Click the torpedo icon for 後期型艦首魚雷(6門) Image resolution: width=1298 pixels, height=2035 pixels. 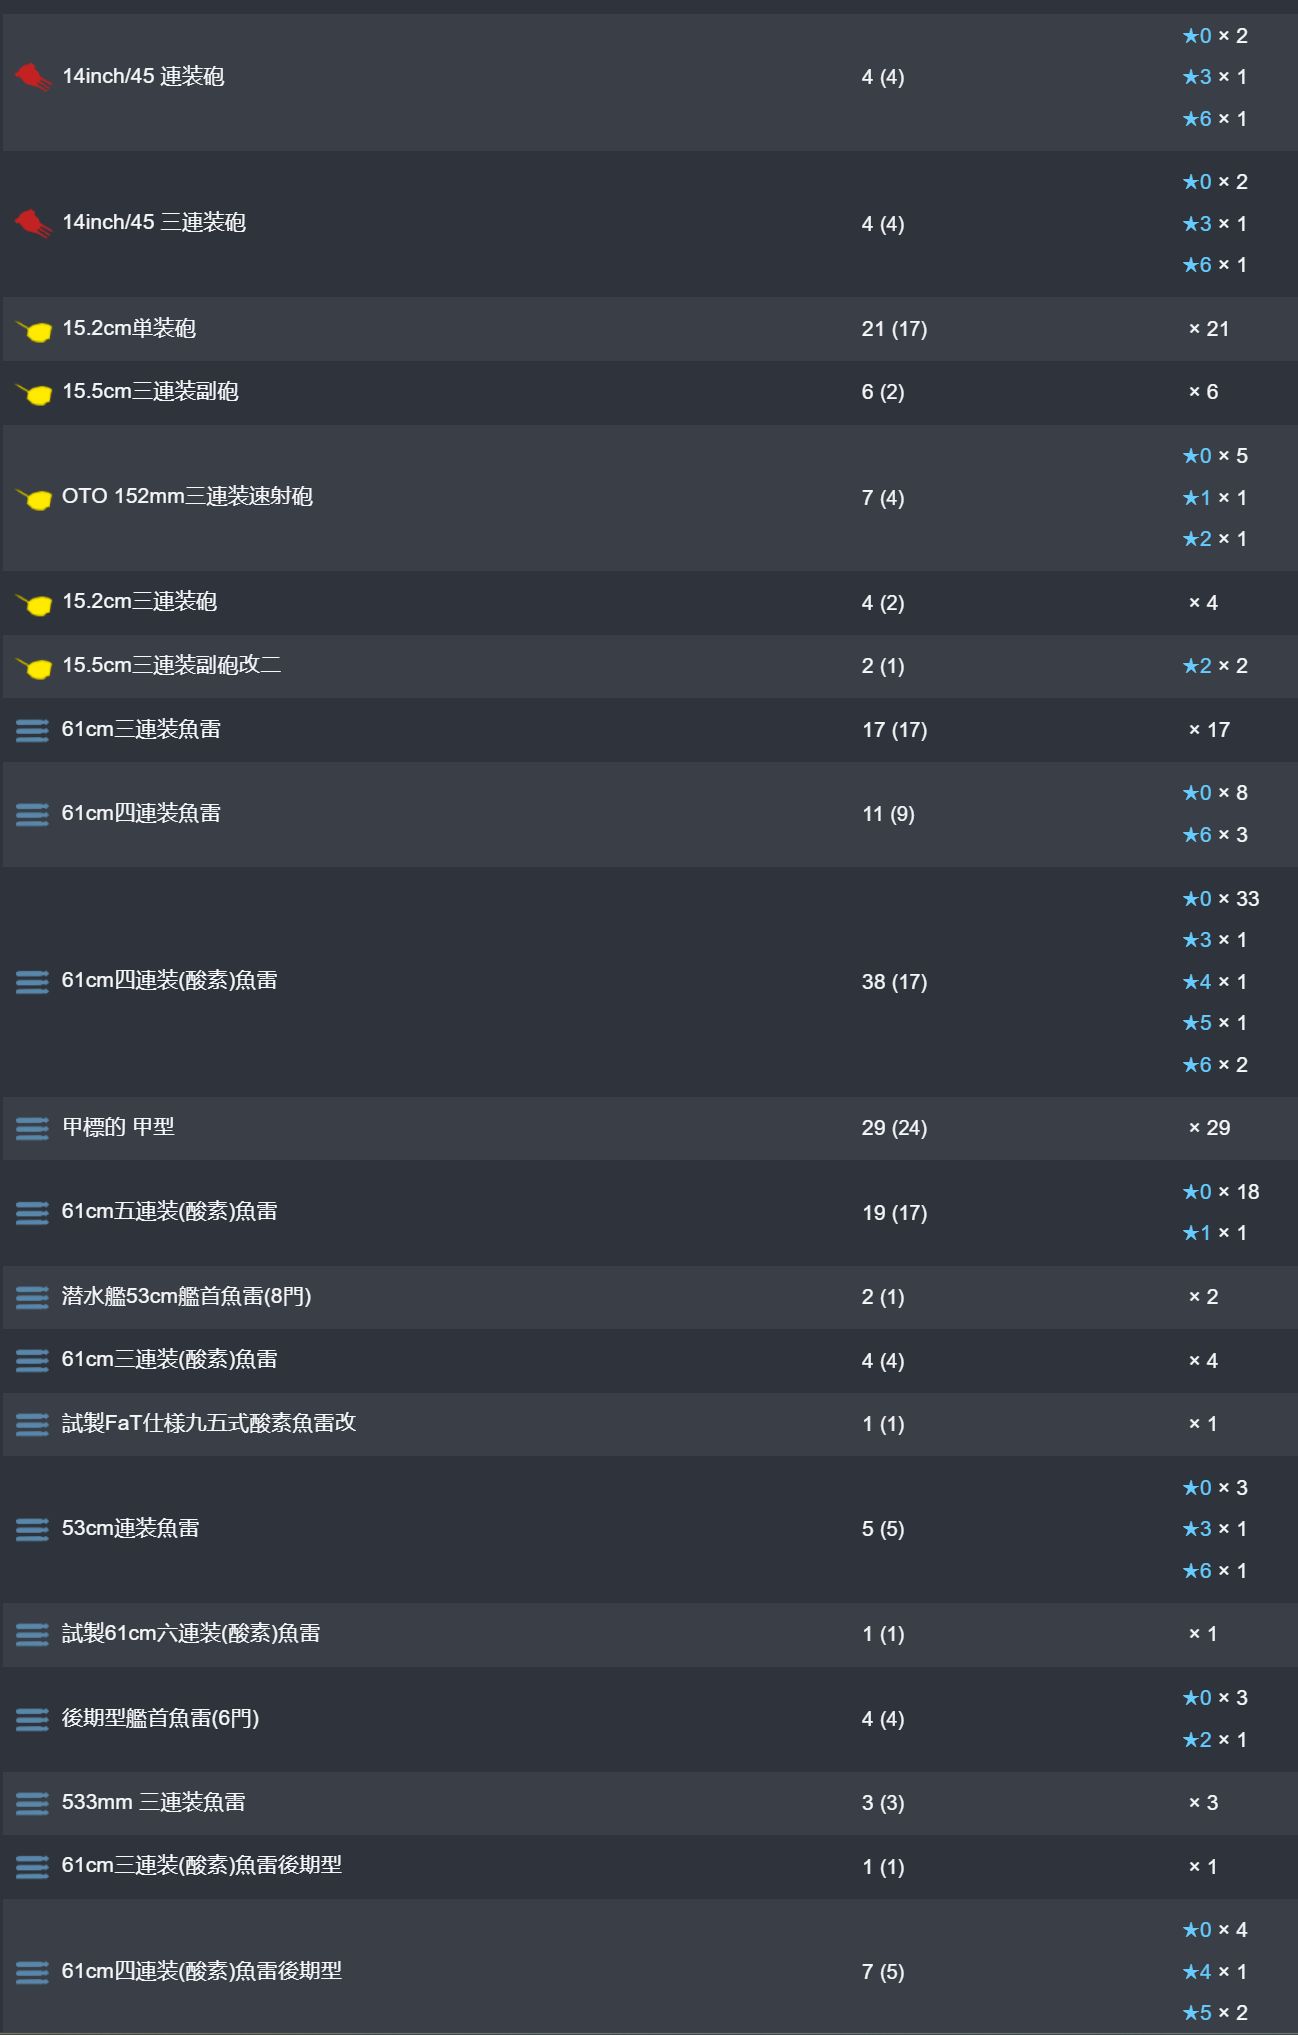[32, 1719]
